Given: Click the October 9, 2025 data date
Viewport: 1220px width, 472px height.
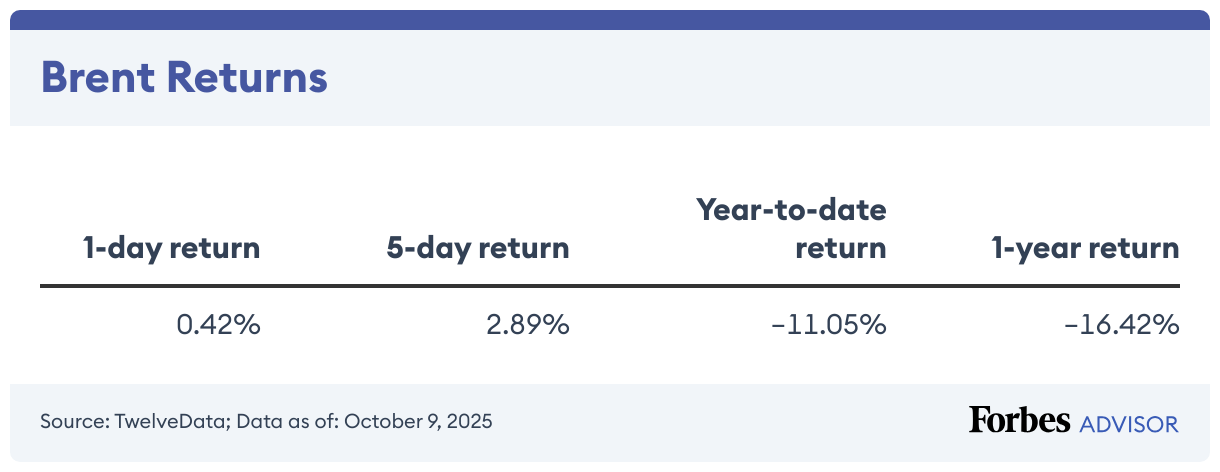Looking at the screenshot, I should 418,421.
